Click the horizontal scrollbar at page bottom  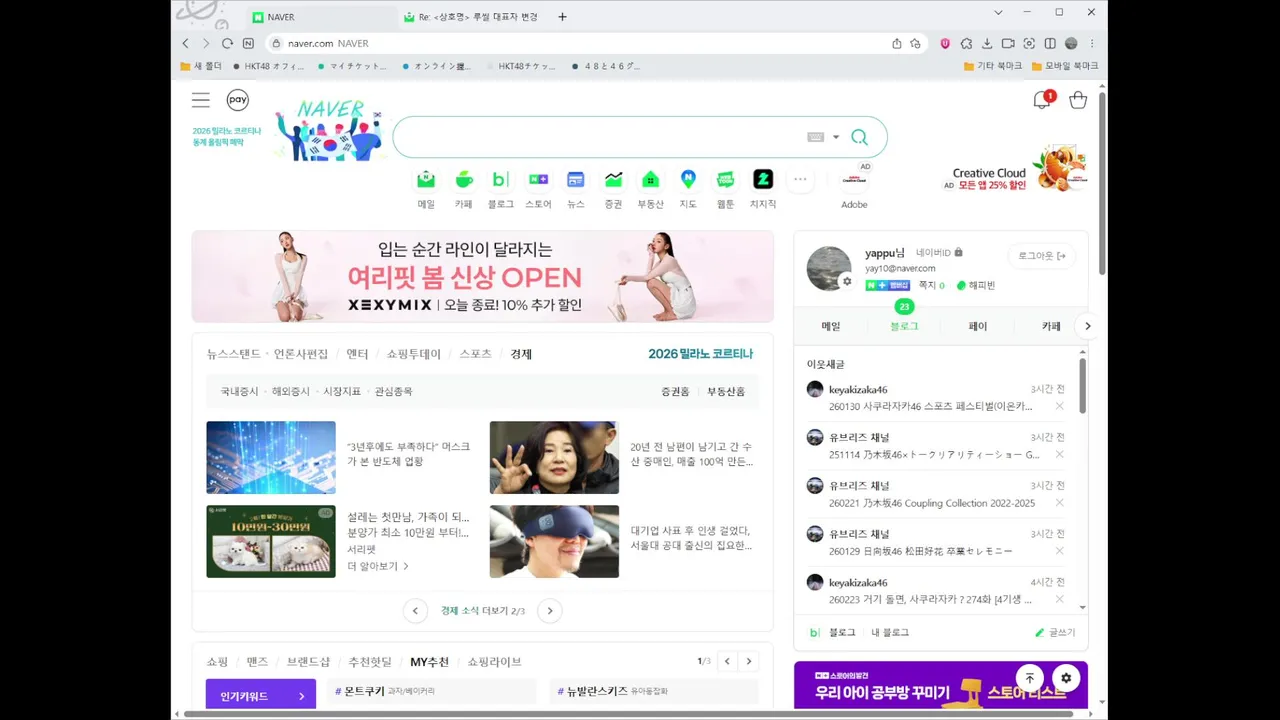628,714
